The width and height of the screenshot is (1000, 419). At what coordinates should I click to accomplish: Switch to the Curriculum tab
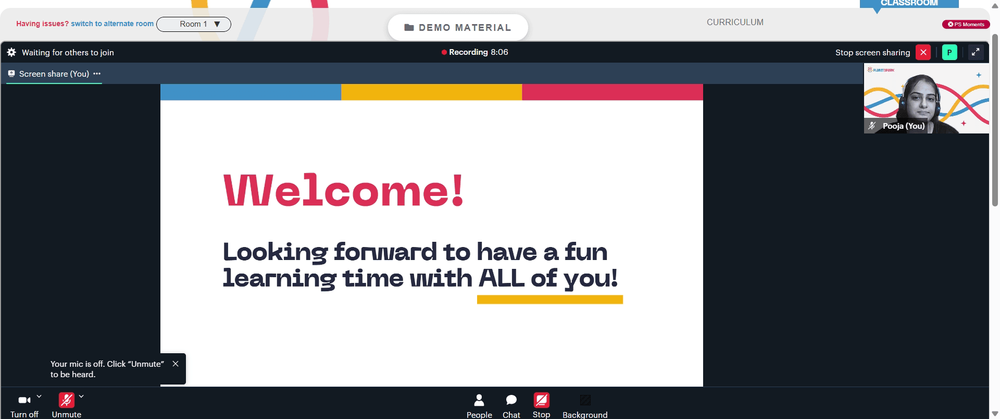pos(735,22)
